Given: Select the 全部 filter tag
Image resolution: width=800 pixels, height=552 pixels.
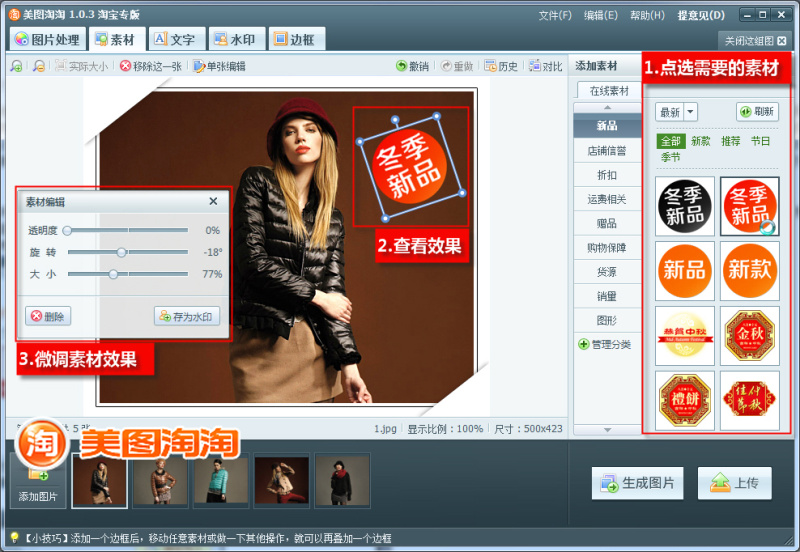Looking at the screenshot, I should click(x=670, y=141).
